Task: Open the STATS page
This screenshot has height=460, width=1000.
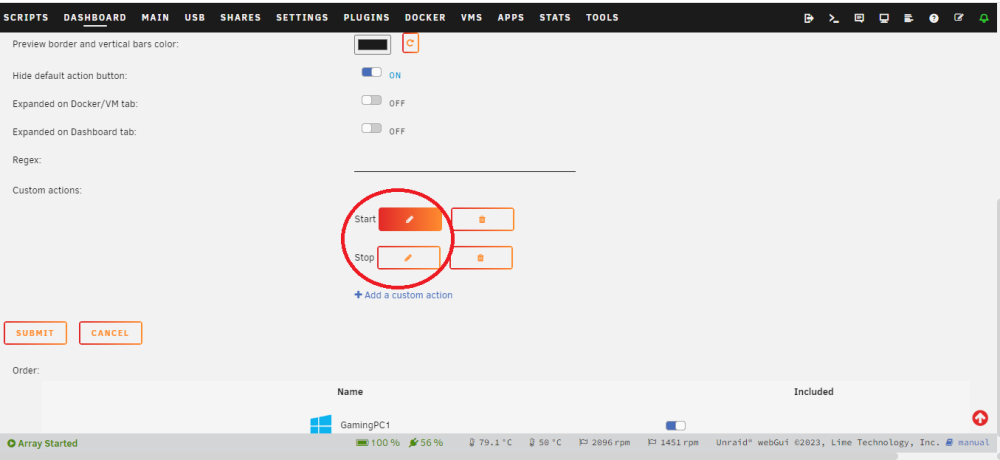Action: point(555,18)
